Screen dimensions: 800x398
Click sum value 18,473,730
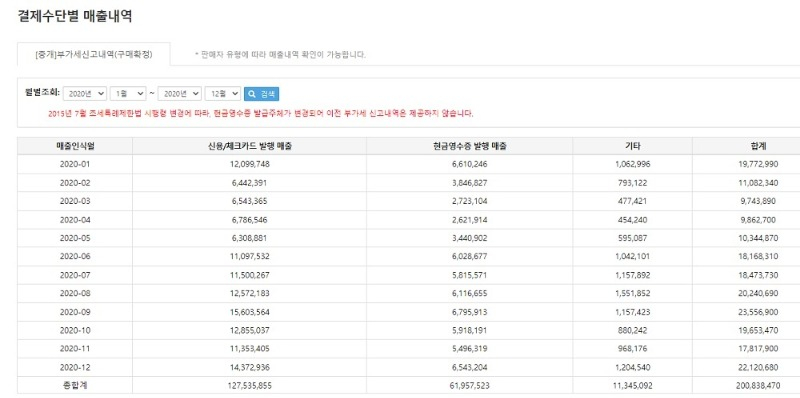coord(759,275)
